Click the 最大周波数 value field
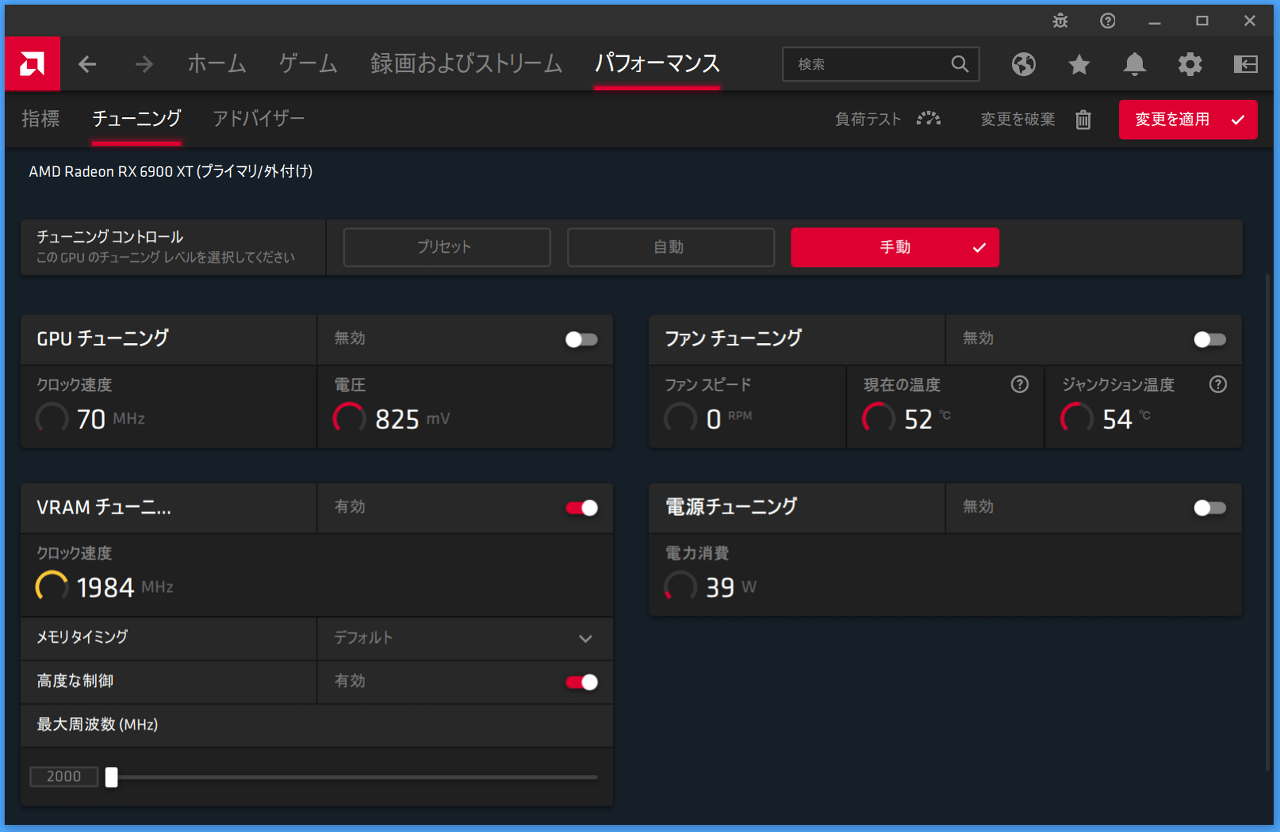1280x832 pixels. [x=64, y=777]
